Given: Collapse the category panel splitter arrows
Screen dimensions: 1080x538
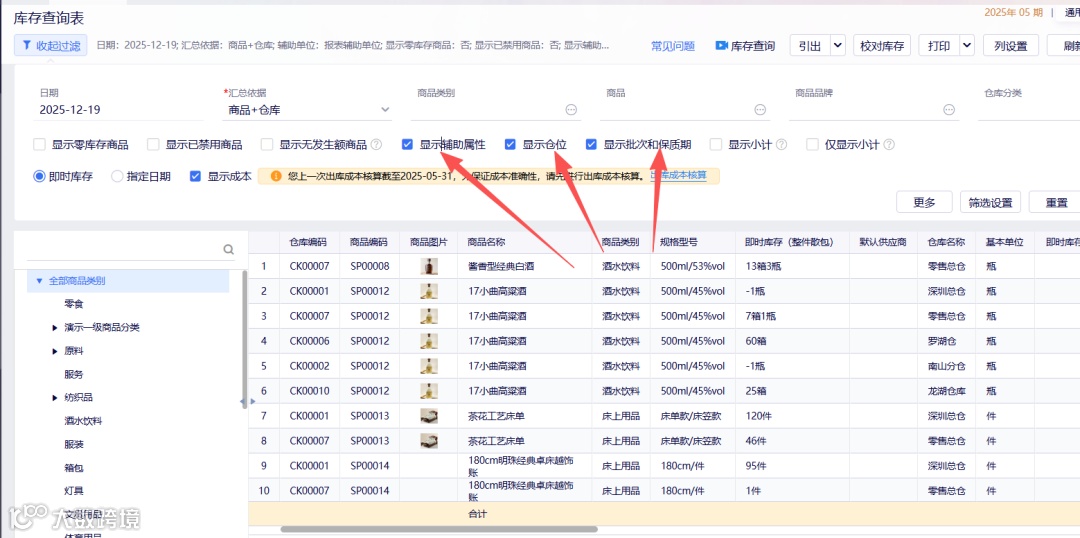Looking at the screenshot, I should coord(247,401).
